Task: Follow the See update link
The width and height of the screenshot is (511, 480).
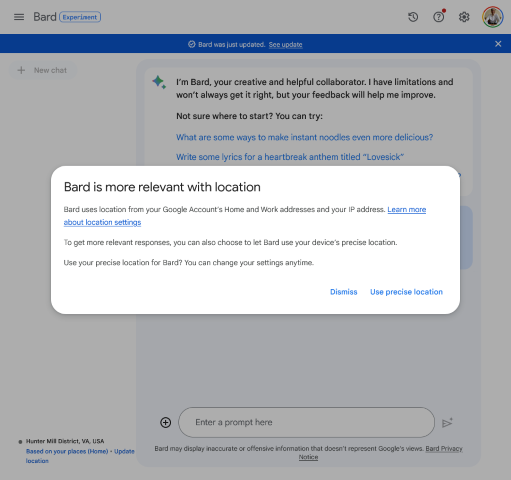Action: tap(285, 44)
